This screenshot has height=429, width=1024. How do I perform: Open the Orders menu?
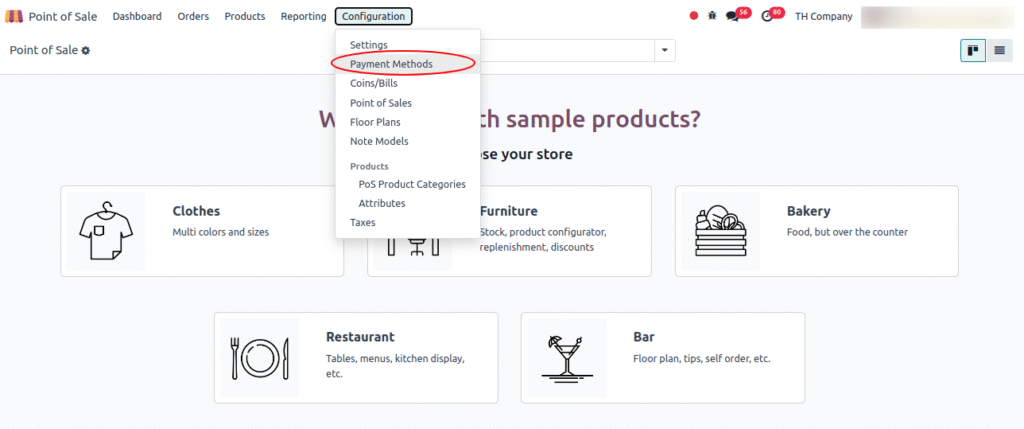(x=193, y=16)
